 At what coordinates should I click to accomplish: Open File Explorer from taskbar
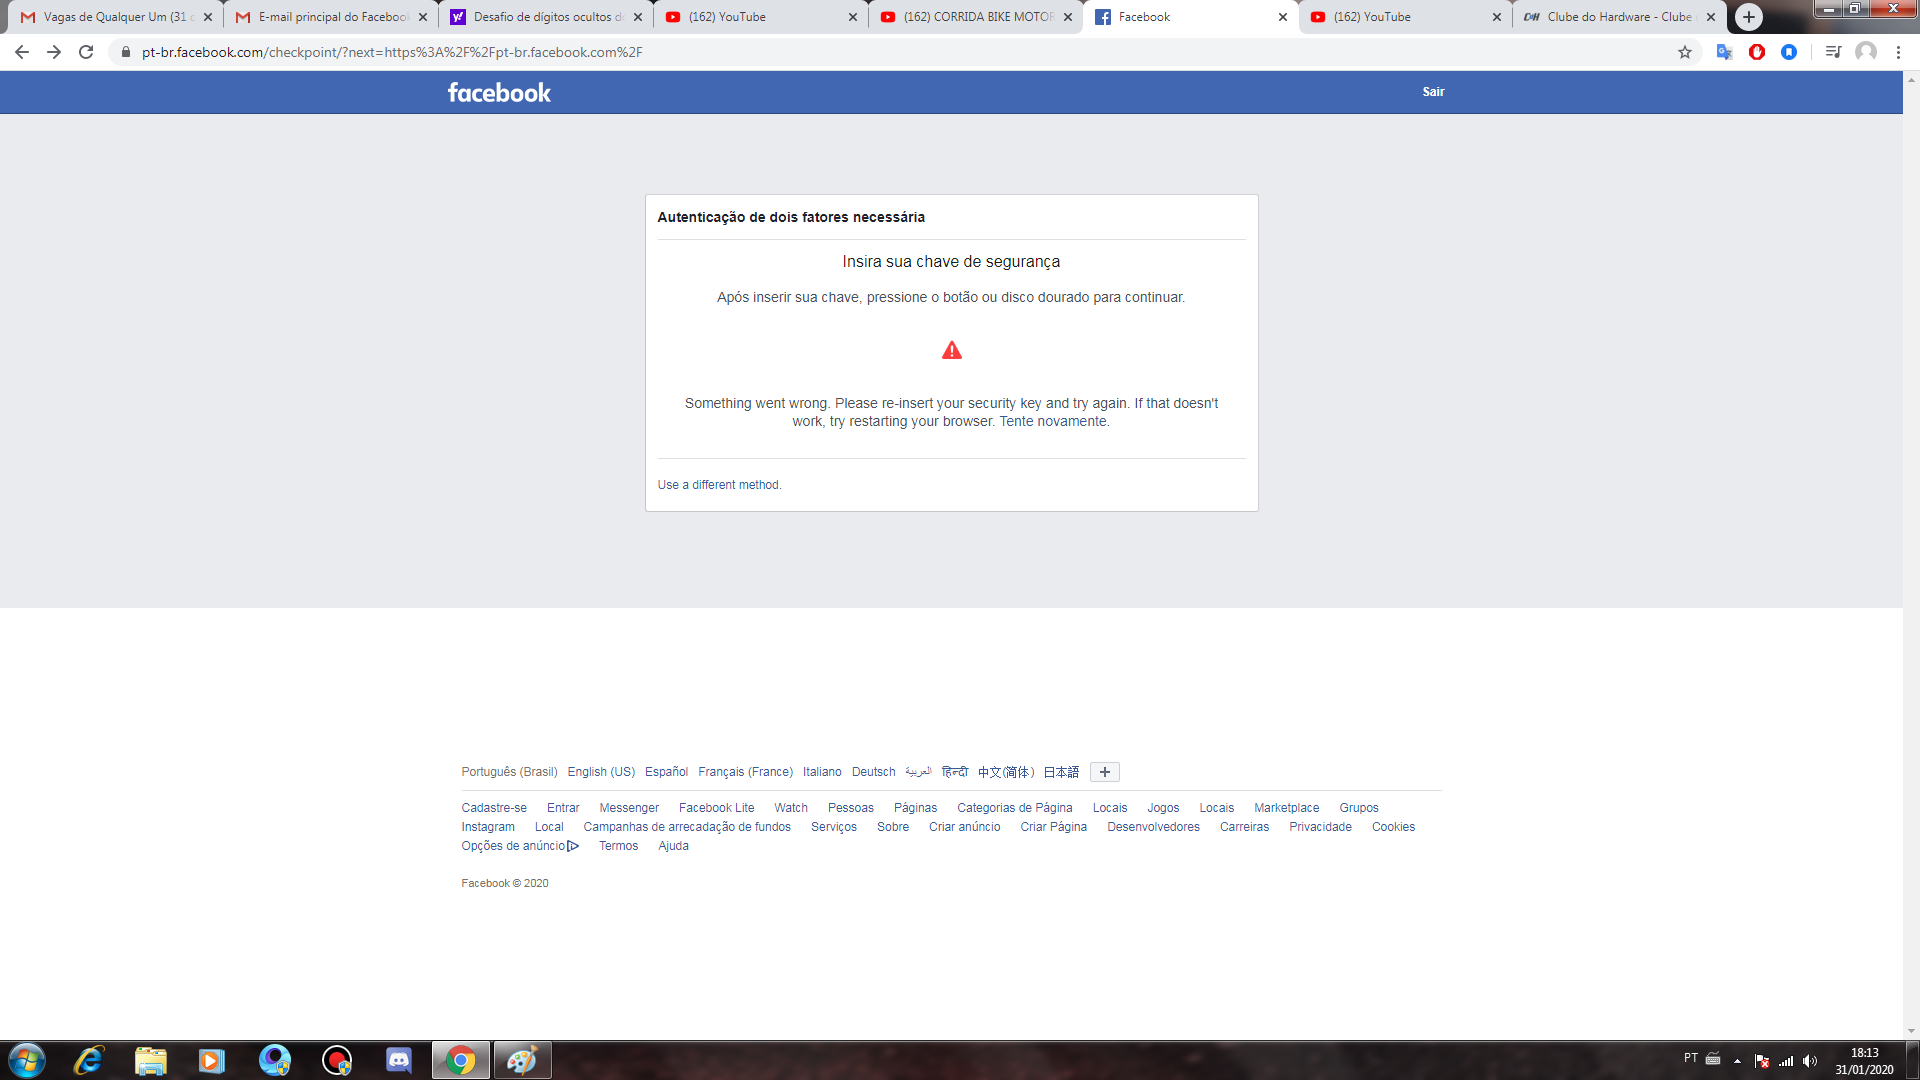click(x=151, y=1060)
